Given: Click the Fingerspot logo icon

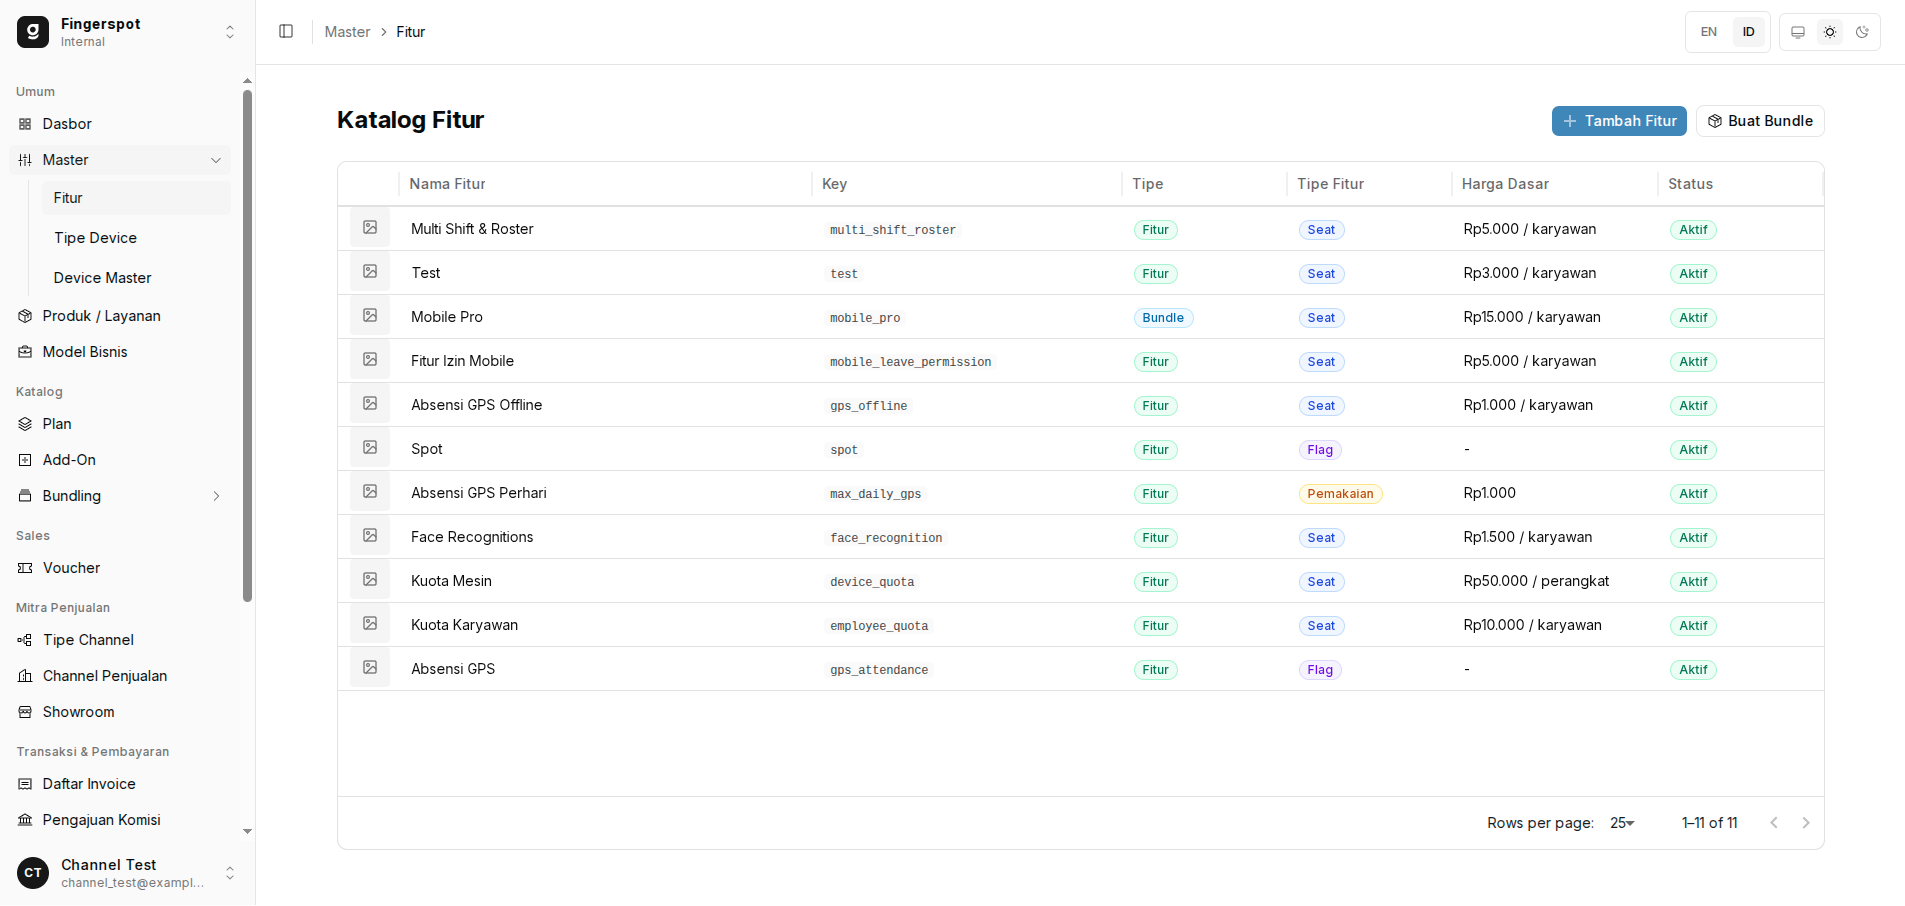Looking at the screenshot, I should pyautogui.click(x=33, y=32).
